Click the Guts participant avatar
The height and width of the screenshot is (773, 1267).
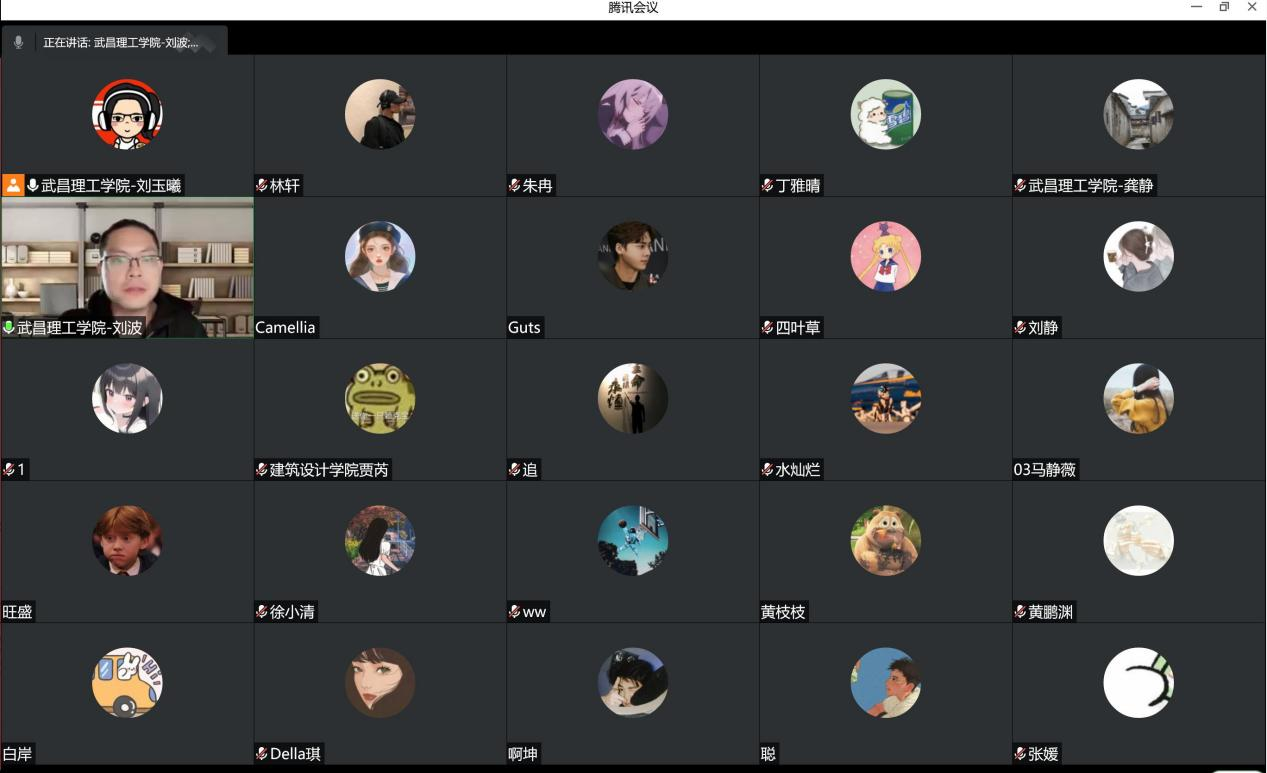[633, 256]
